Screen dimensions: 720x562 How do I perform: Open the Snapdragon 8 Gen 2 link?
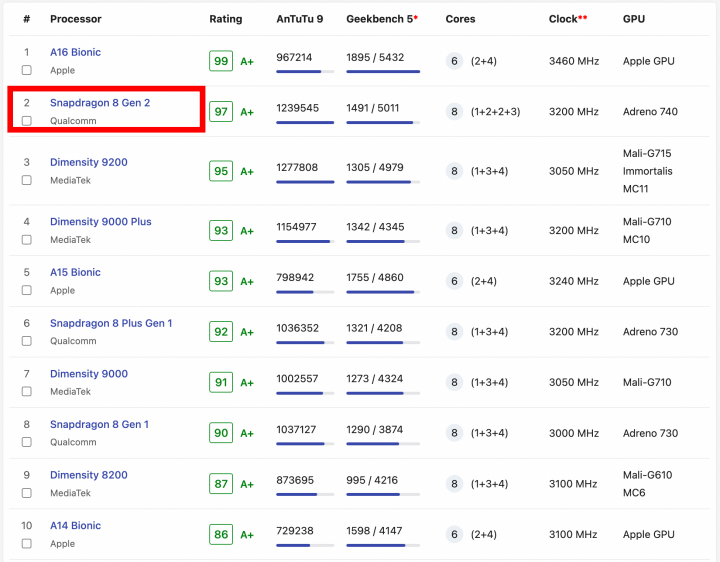[x=100, y=103]
